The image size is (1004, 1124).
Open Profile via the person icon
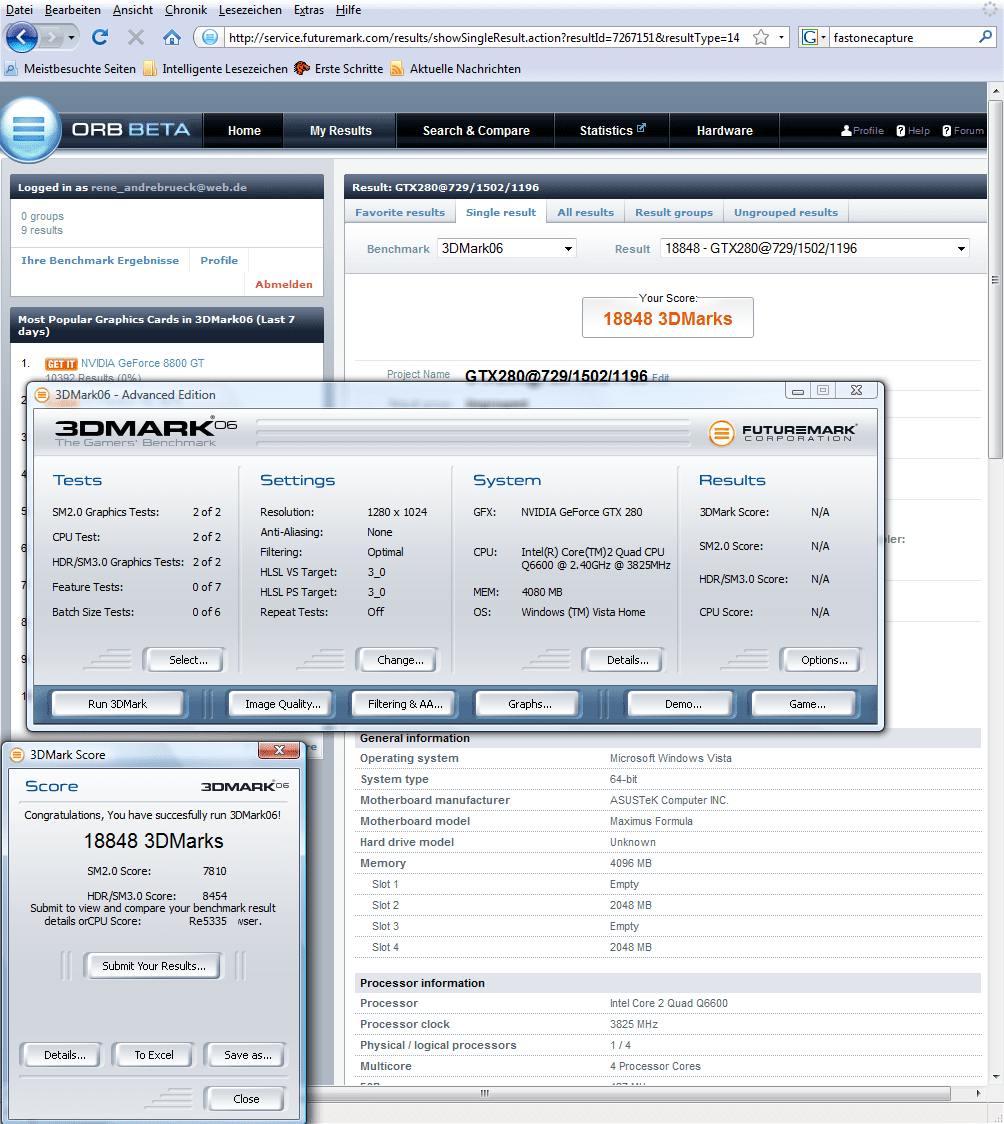tap(846, 130)
